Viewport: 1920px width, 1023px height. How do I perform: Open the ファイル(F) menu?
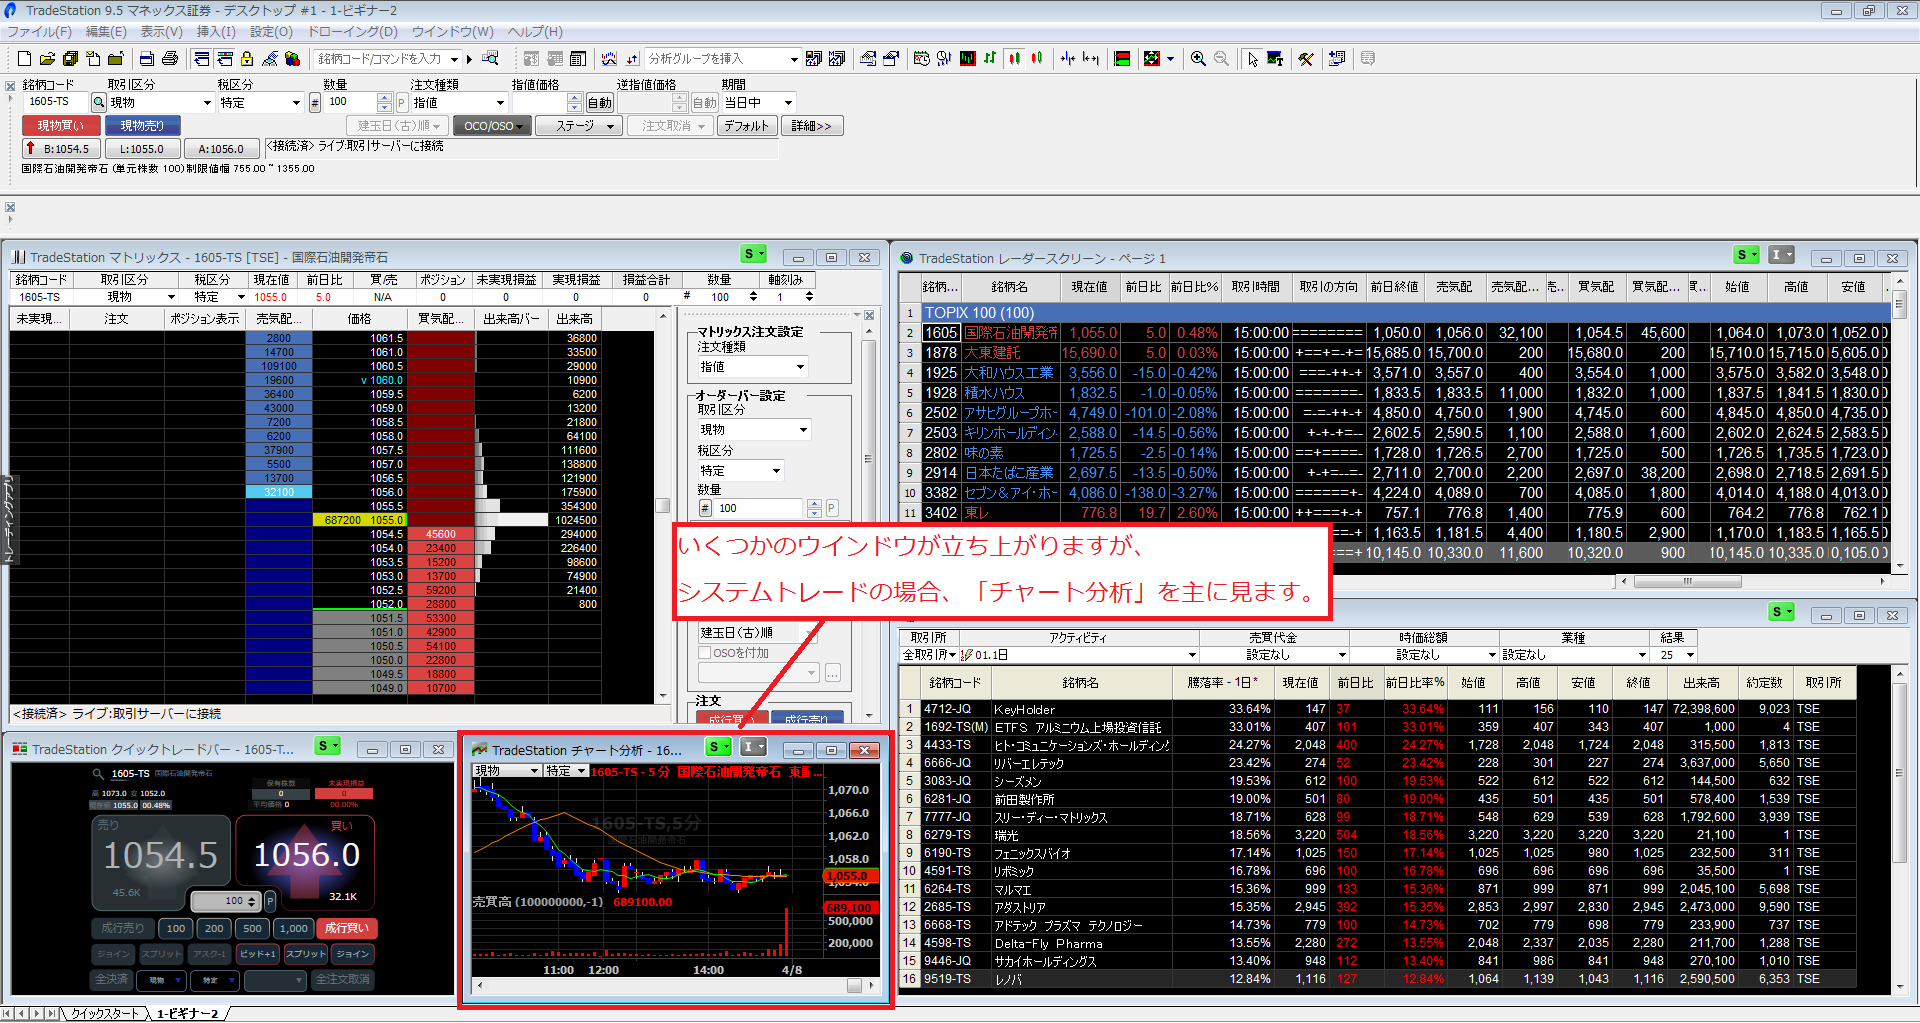[x=39, y=32]
